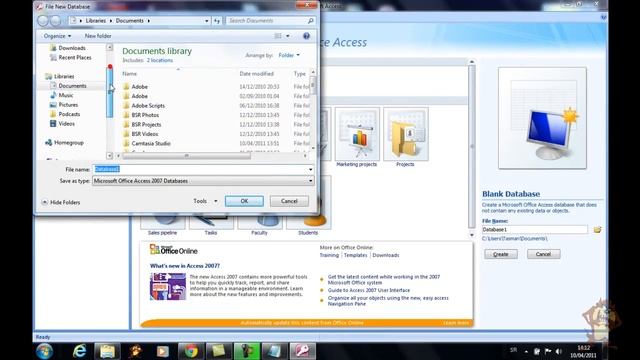Click Cancel in the Blank Database pane
This screenshot has width=640, height=360.
(543, 254)
